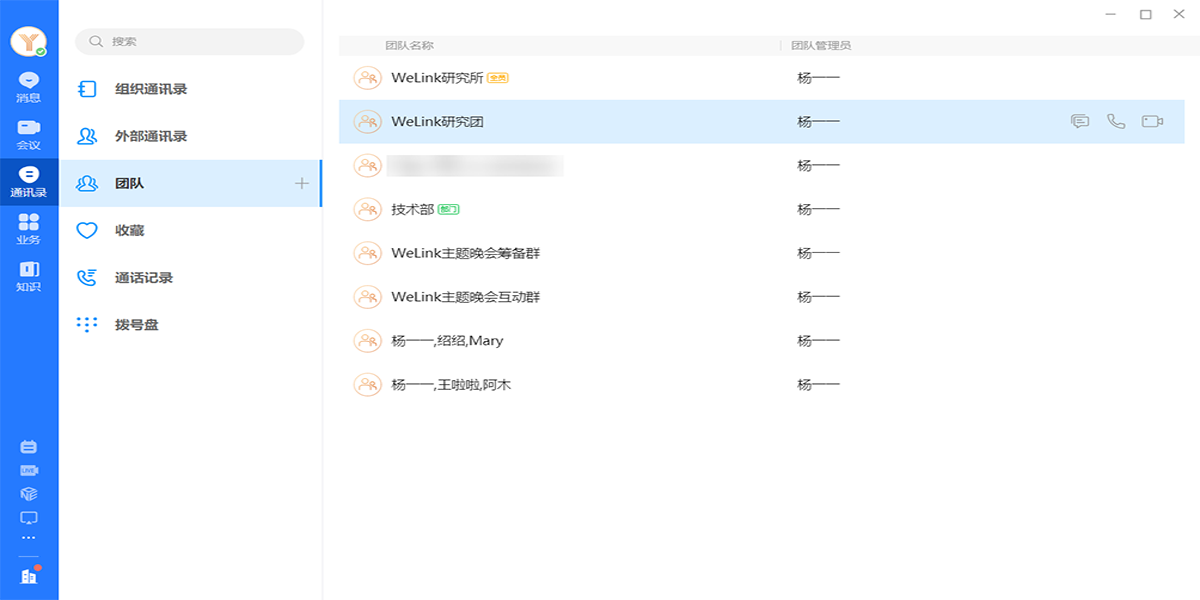Open the WeLink主题晚会筹备群 team
This screenshot has height=600, width=1200.
[x=465, y=253]
